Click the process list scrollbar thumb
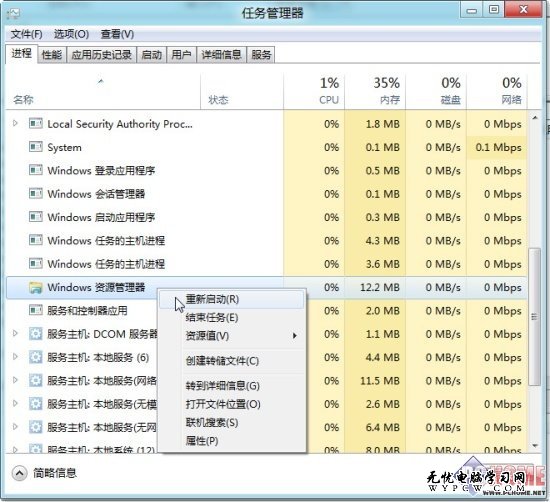The height and width of the screenshot is (502, 550). click(534, 317)
